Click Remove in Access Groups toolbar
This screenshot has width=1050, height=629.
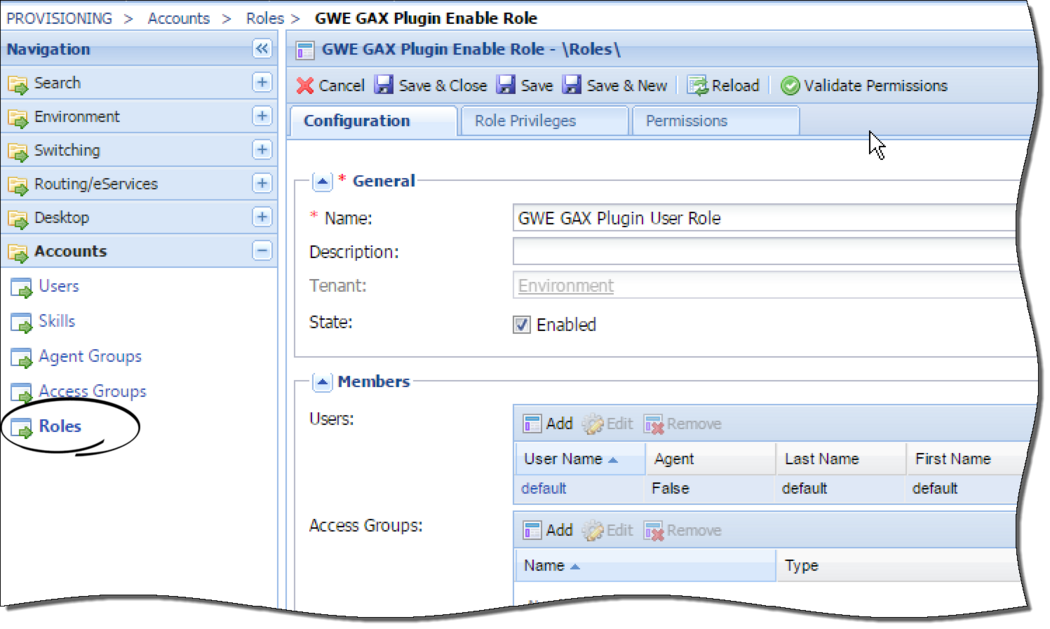[682, 531]
